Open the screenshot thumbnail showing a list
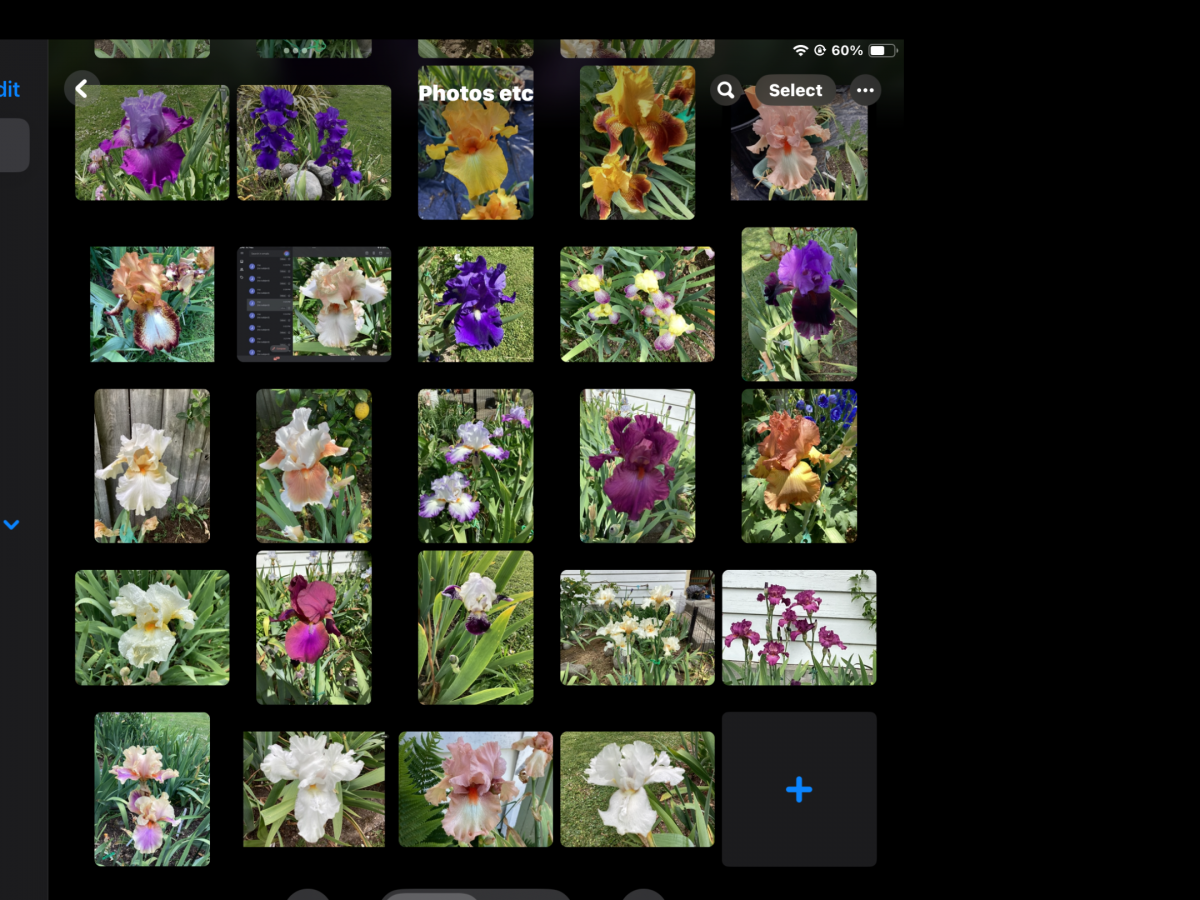1200x900 pixels. click(314, 304)
